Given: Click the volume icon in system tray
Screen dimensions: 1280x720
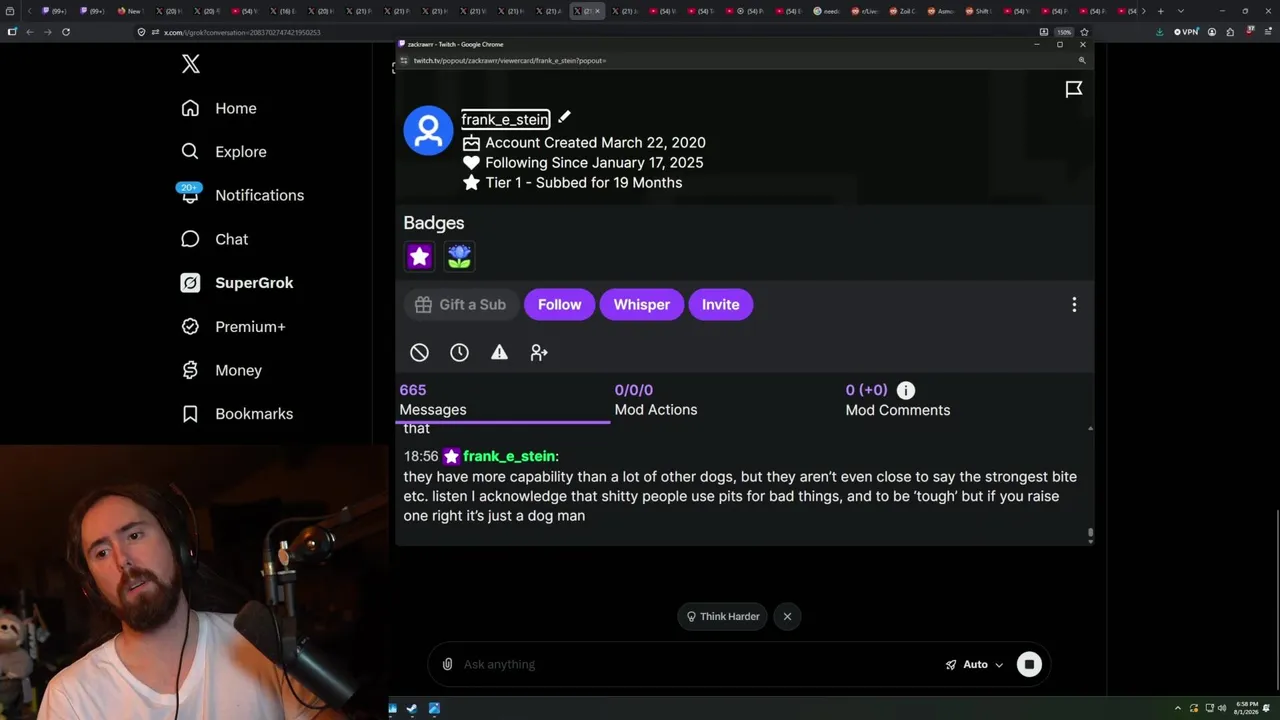Looking at the screenshot, I should pyautogui.click(x=1220, y=709).
